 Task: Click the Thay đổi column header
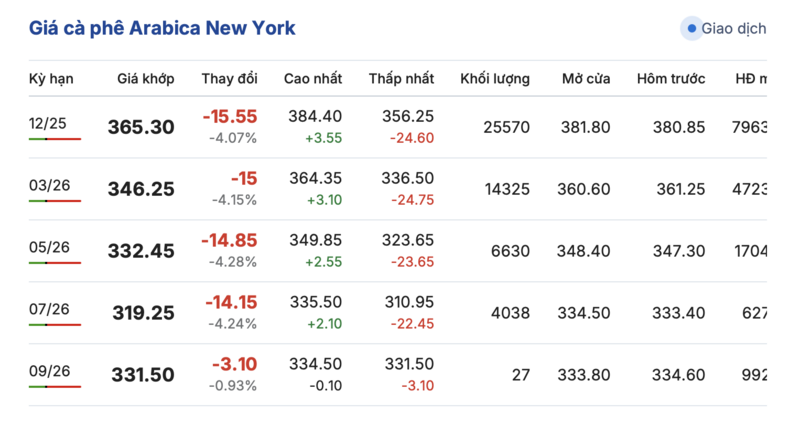click(229, 79)
